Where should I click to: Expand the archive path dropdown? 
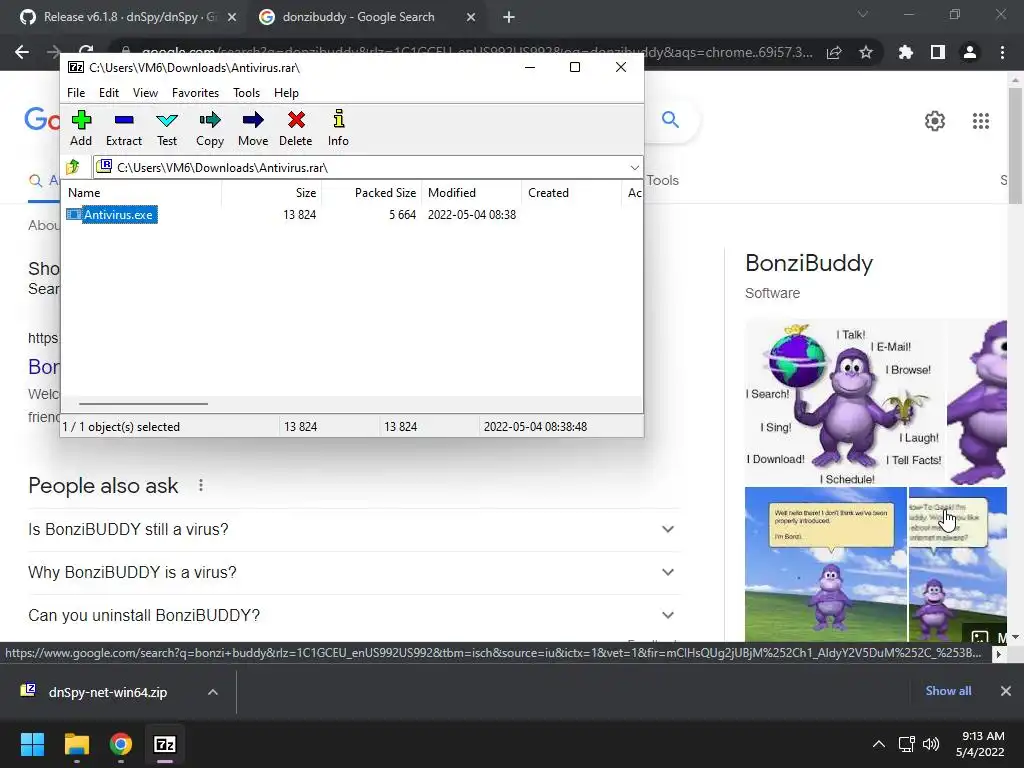[x=634, y=168]
